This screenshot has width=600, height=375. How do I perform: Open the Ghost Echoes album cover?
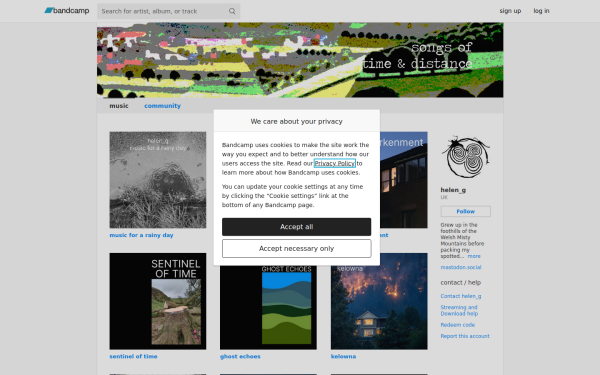coord(268,307)
